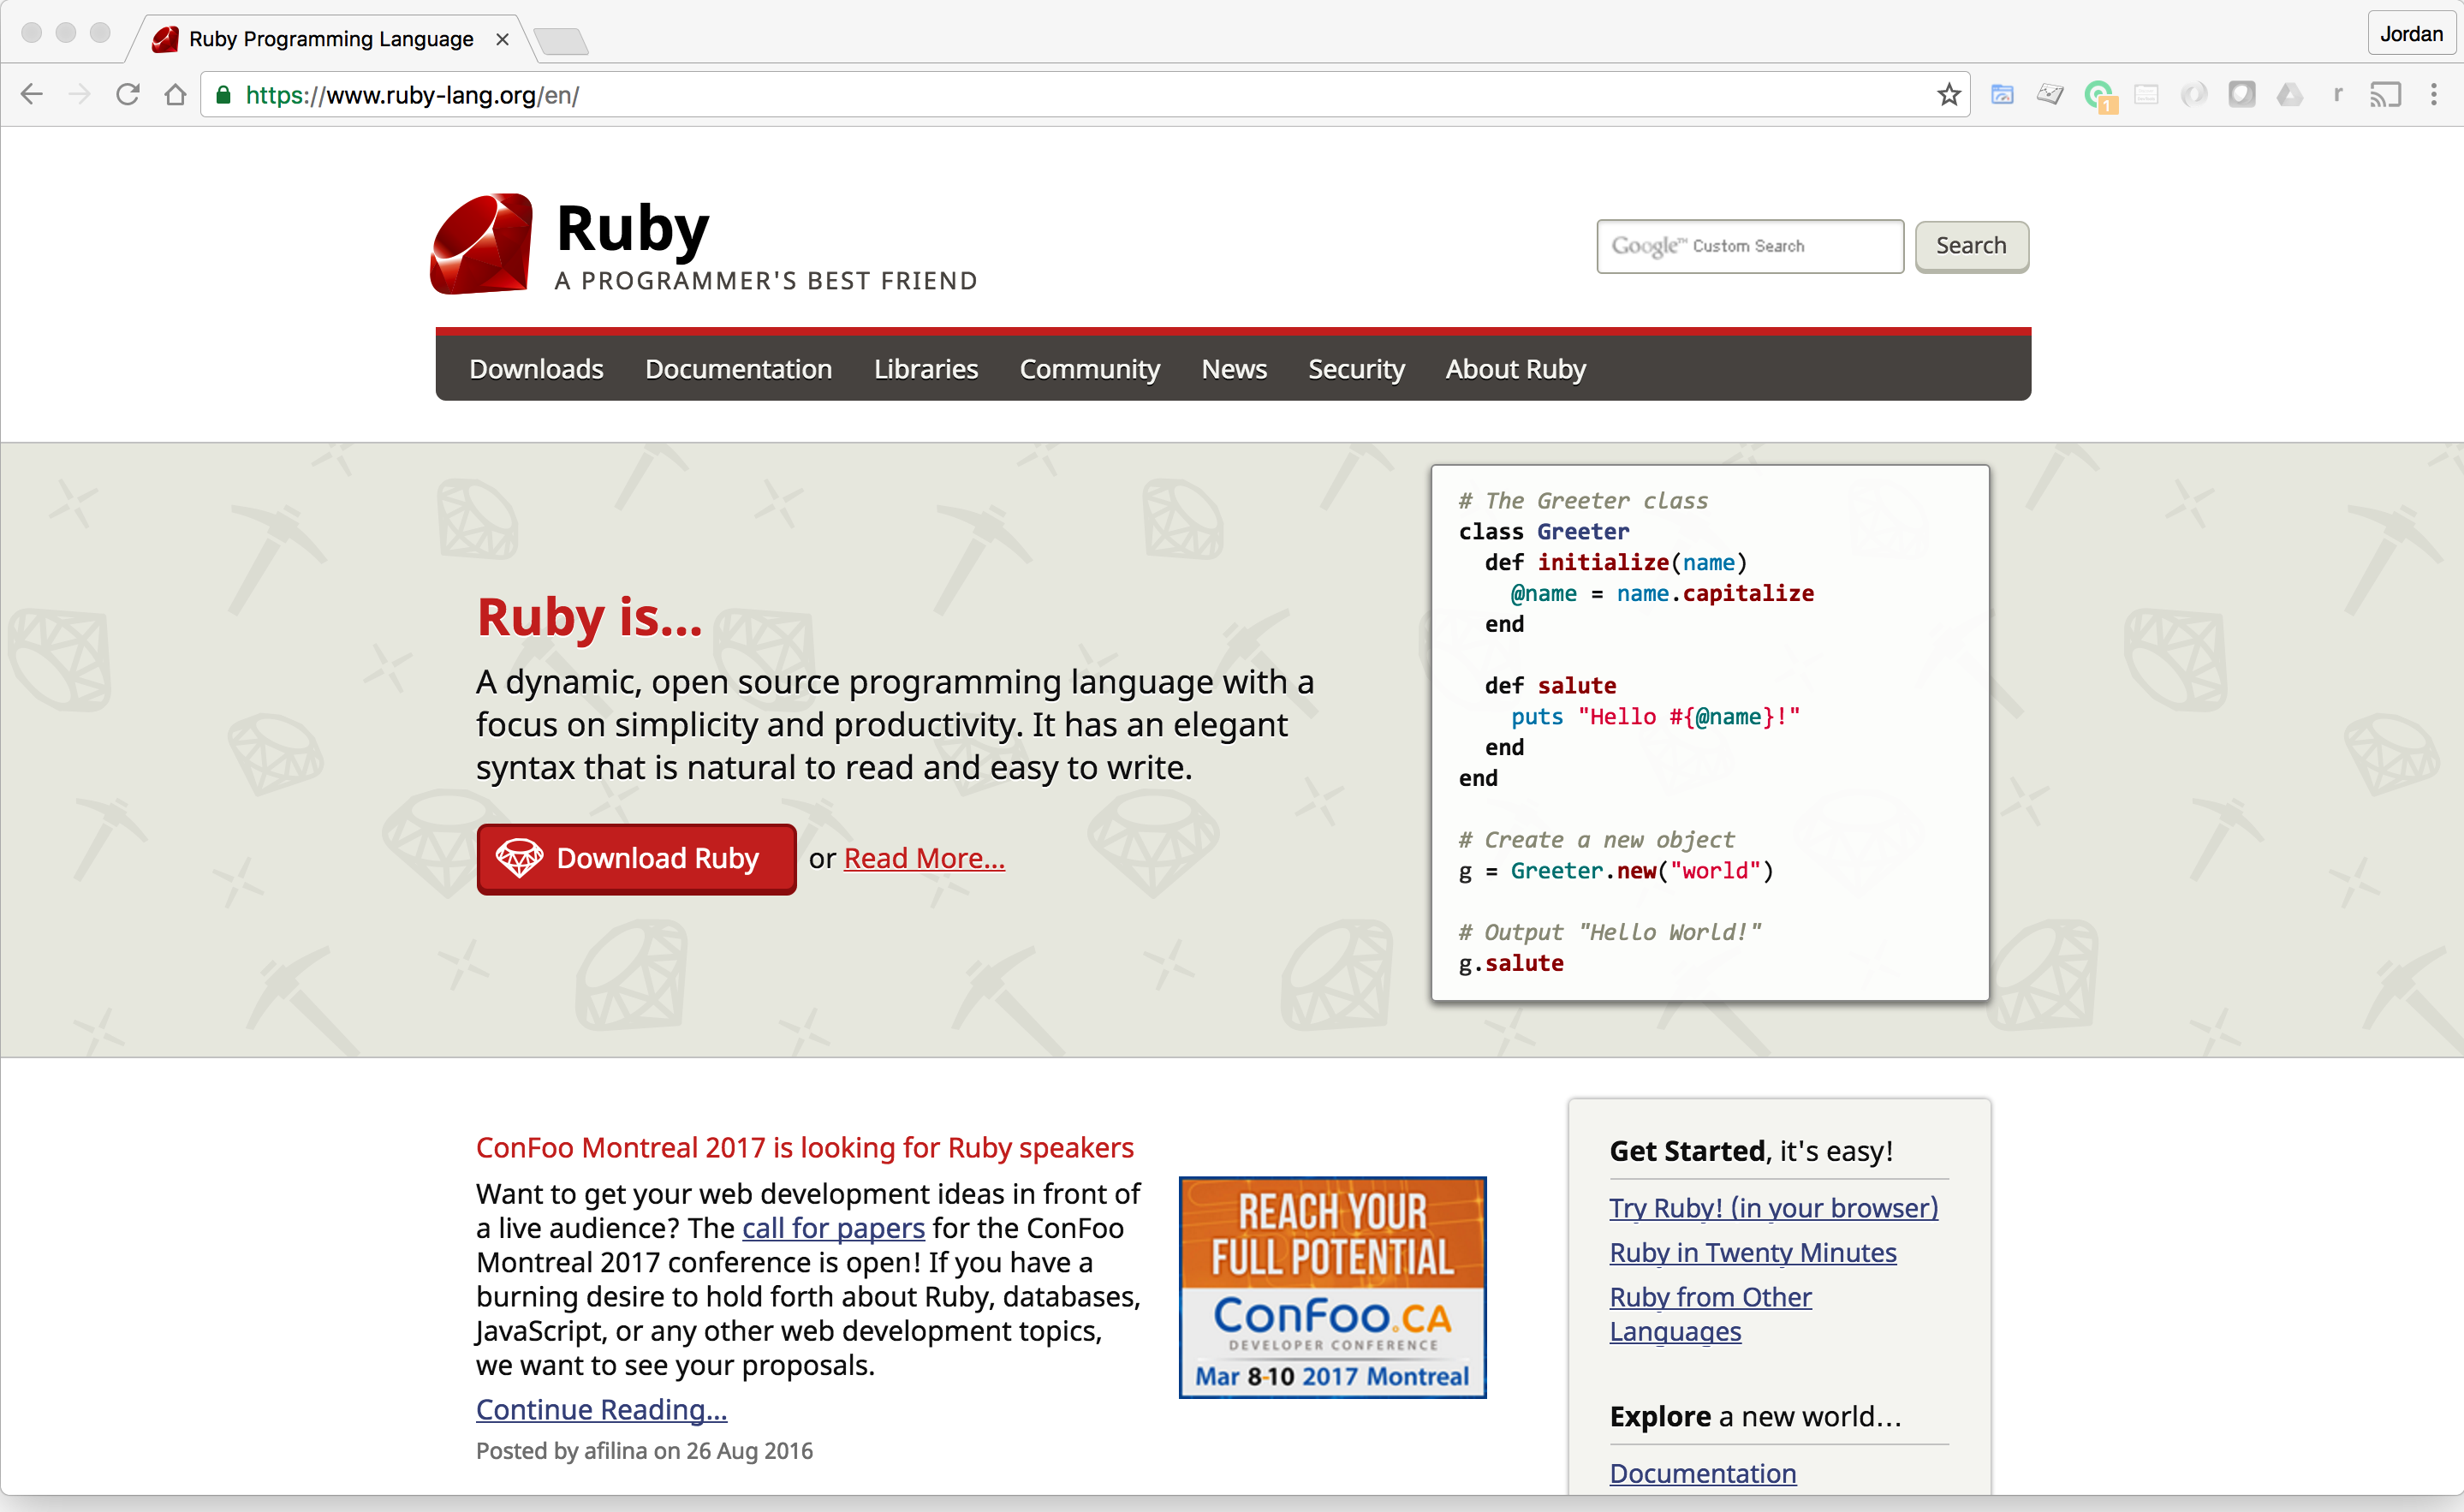This screenshot has height=1512, width=2464.
Task: Go back with the browser back arrow
Action: click(32, 95)
